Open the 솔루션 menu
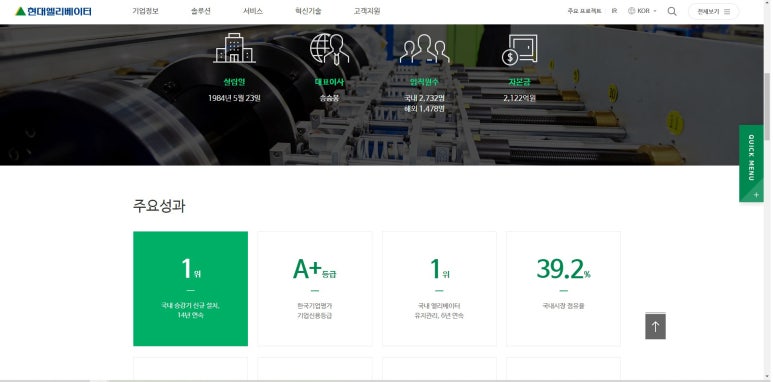The height and width of the screenshot is (382, 773). (201, 11)
